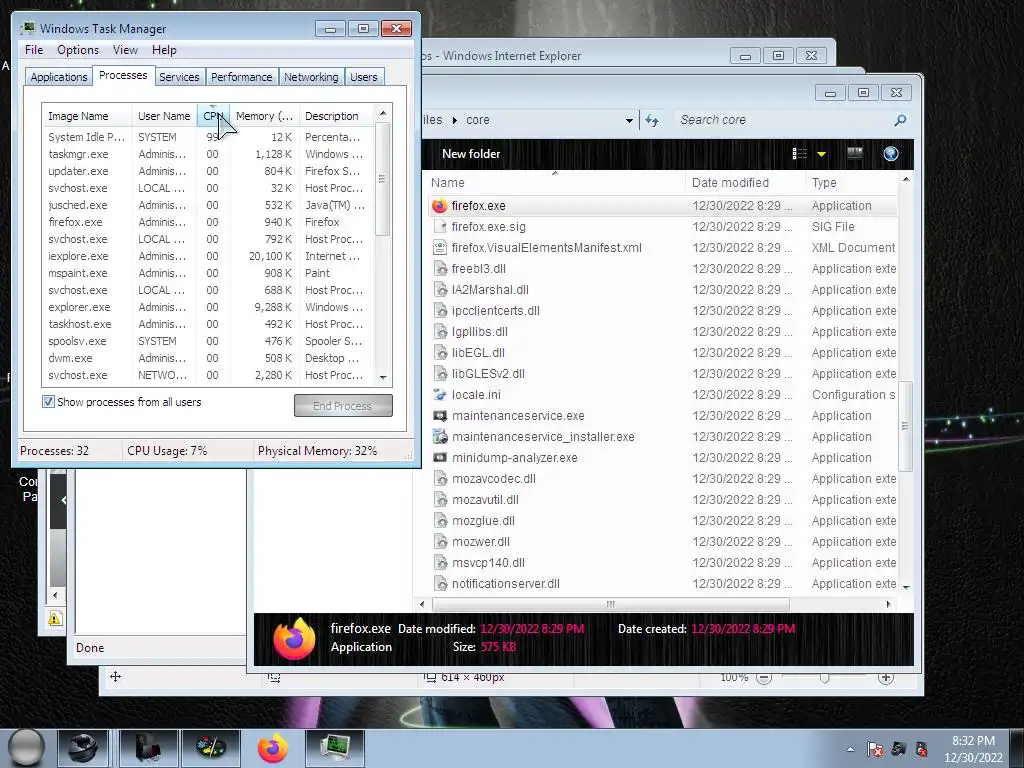Image resolution: width=1024 pixels, height=768 pixels.
Task: Select freebl3.dll file icon
Action: pyautogui.click(x=440, y=268)
